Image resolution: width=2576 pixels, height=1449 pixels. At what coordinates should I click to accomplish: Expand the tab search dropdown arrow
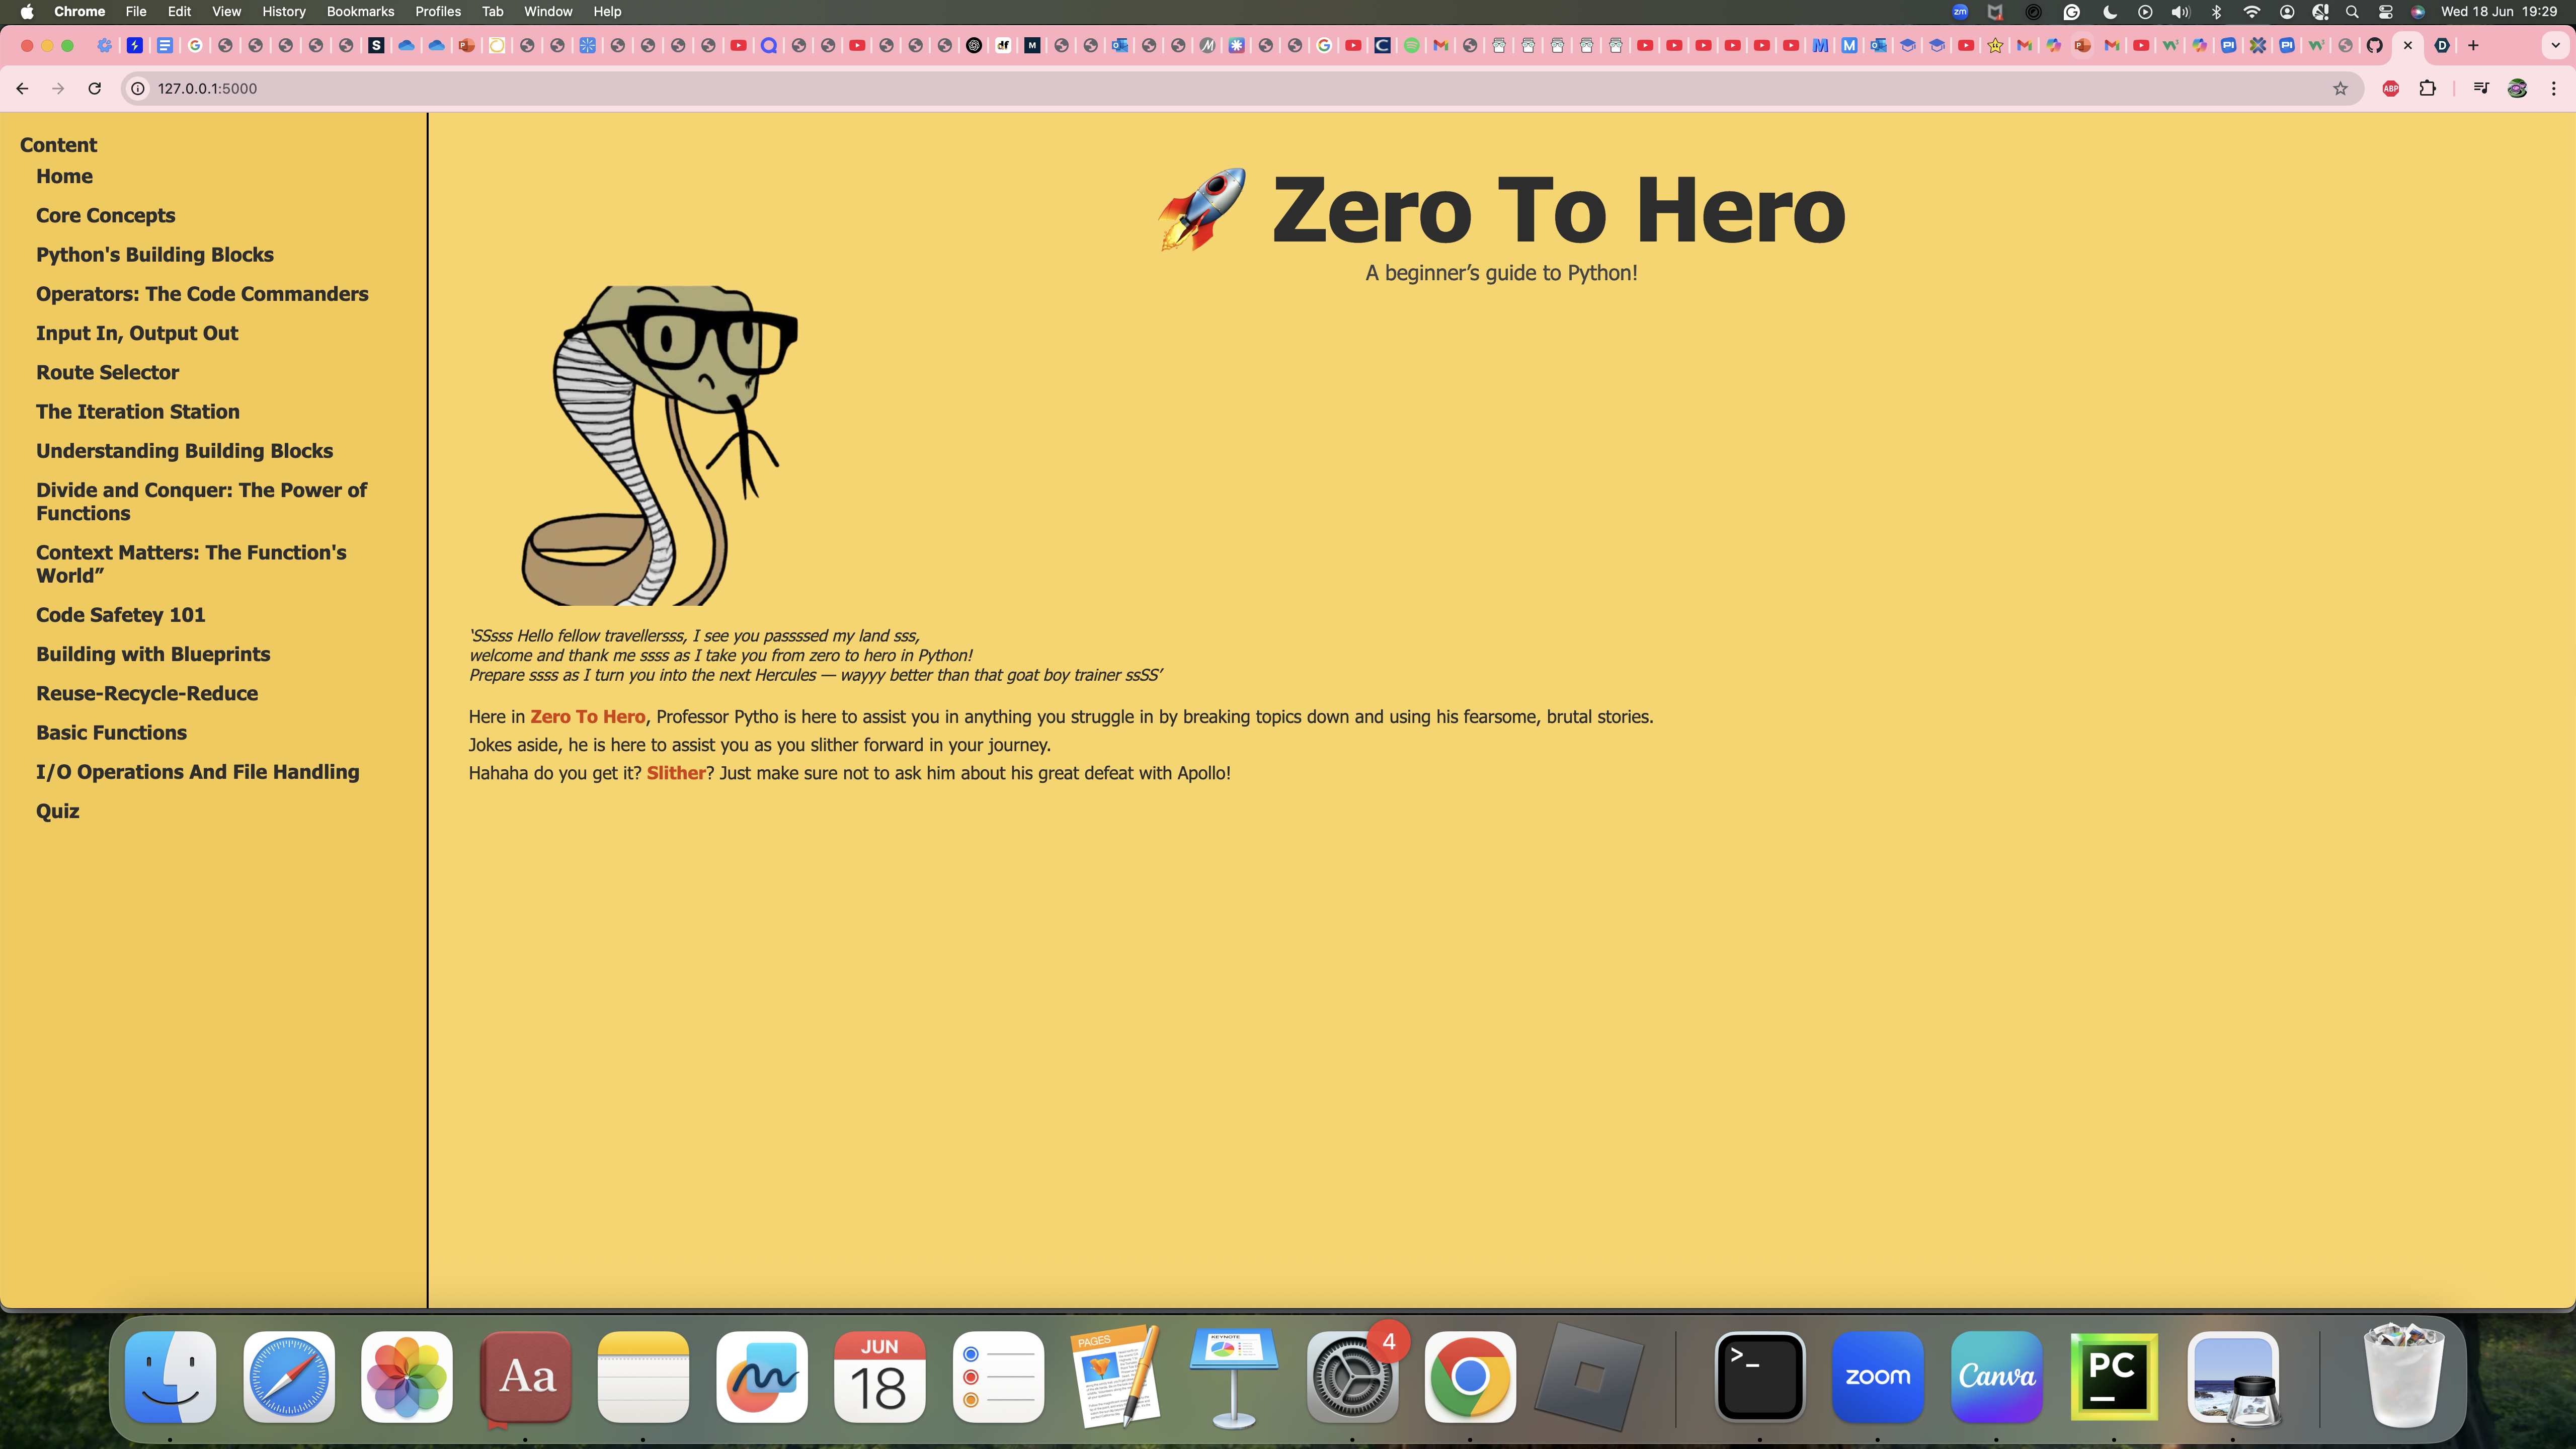[2555, 45]
